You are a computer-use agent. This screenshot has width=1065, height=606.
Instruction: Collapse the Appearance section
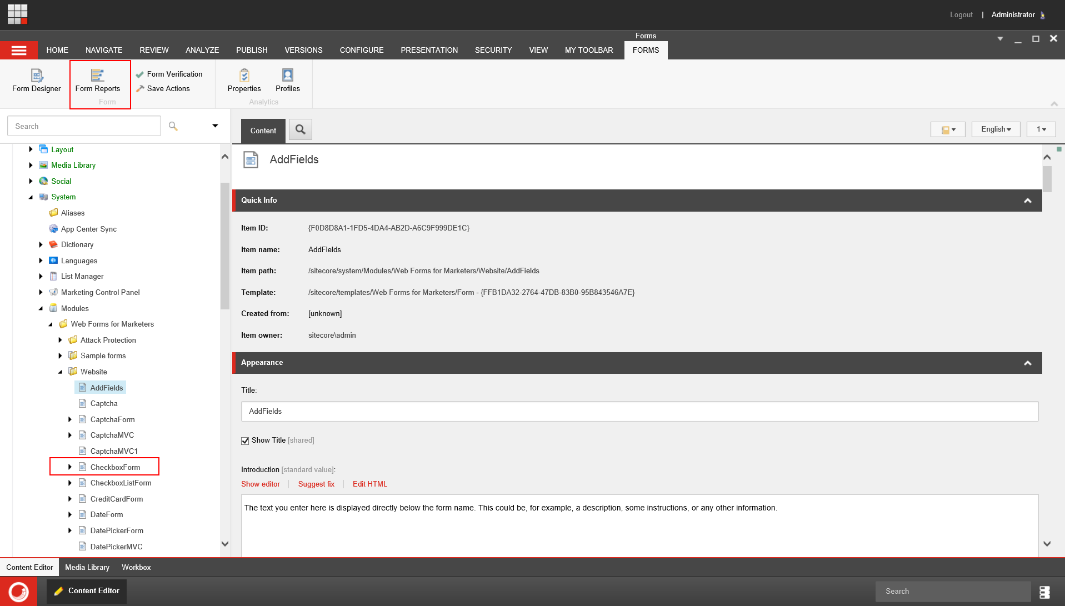tap(1027, 363)
